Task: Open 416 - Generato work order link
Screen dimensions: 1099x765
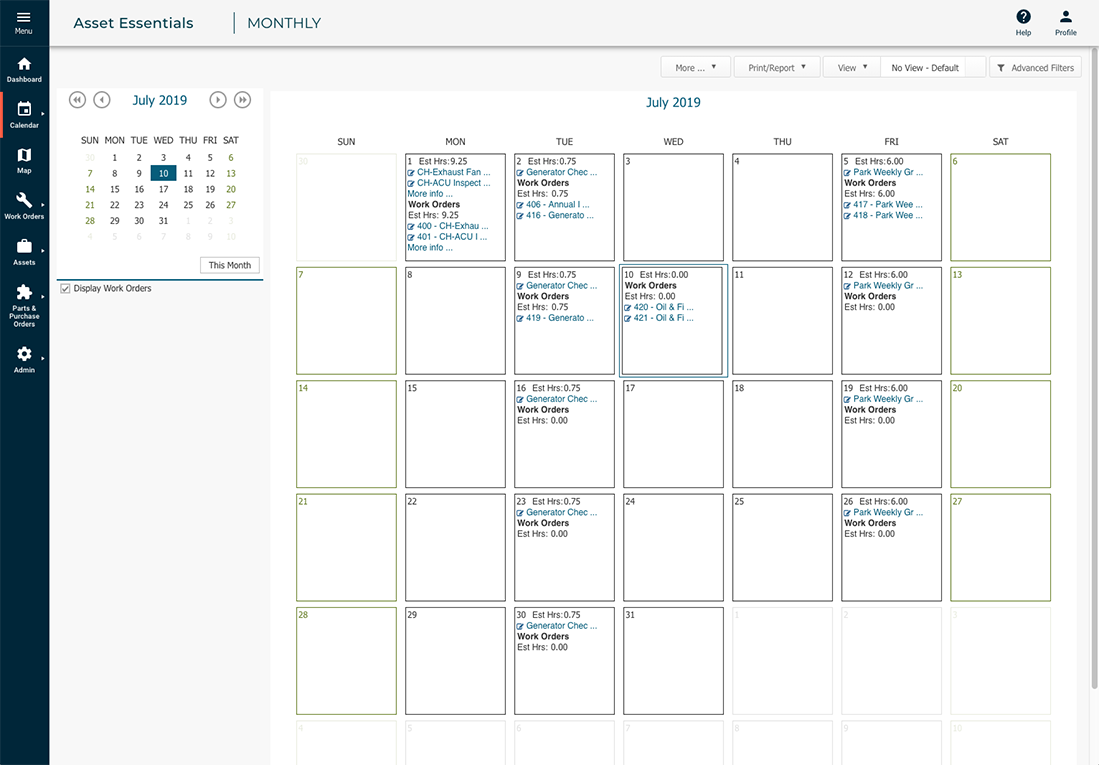Action: 560,215
